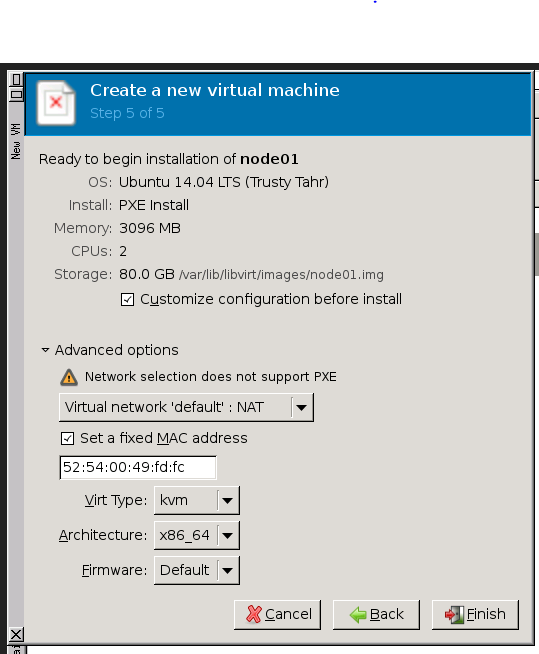
Task: Click the storage path /var/lib/libvirt/images/node01.img
Action: 281,275
